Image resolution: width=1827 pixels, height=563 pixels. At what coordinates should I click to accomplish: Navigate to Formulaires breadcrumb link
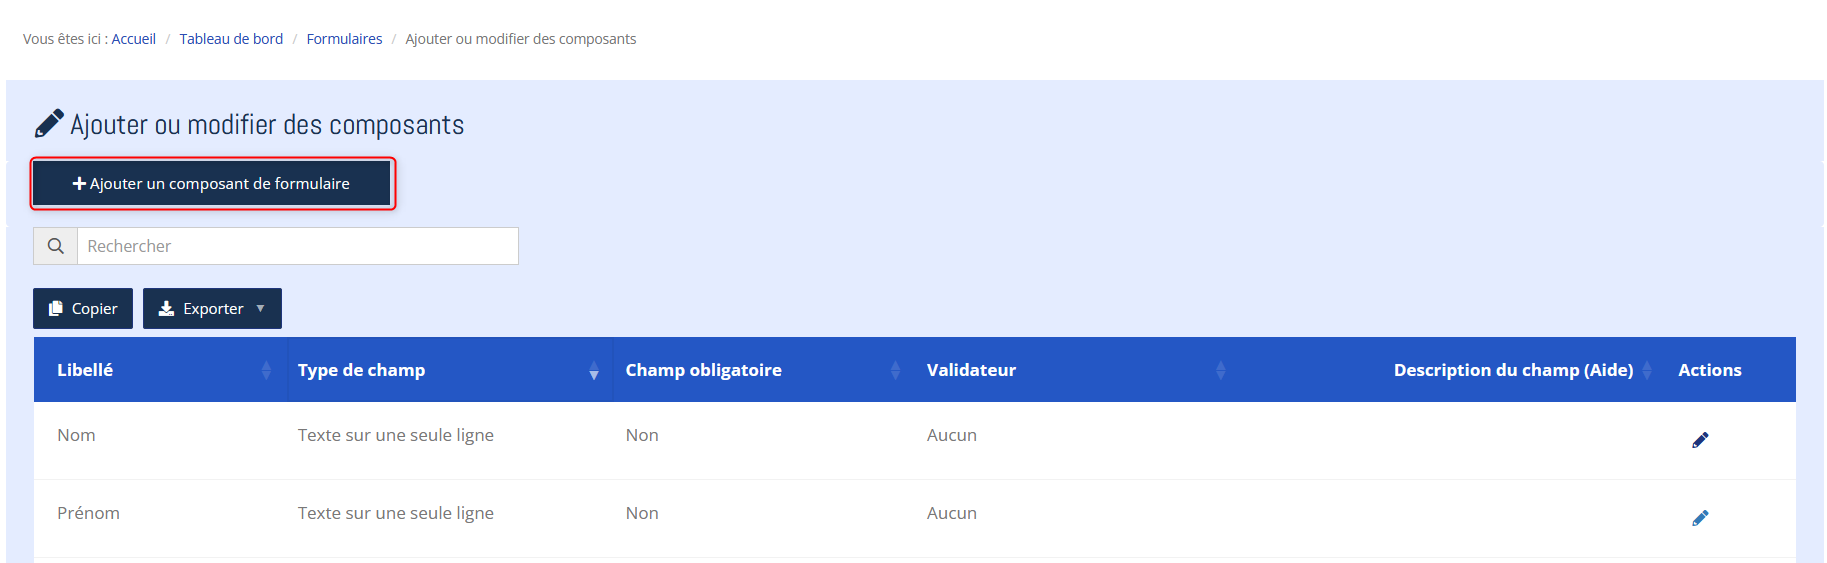click(x=344, y=39)
